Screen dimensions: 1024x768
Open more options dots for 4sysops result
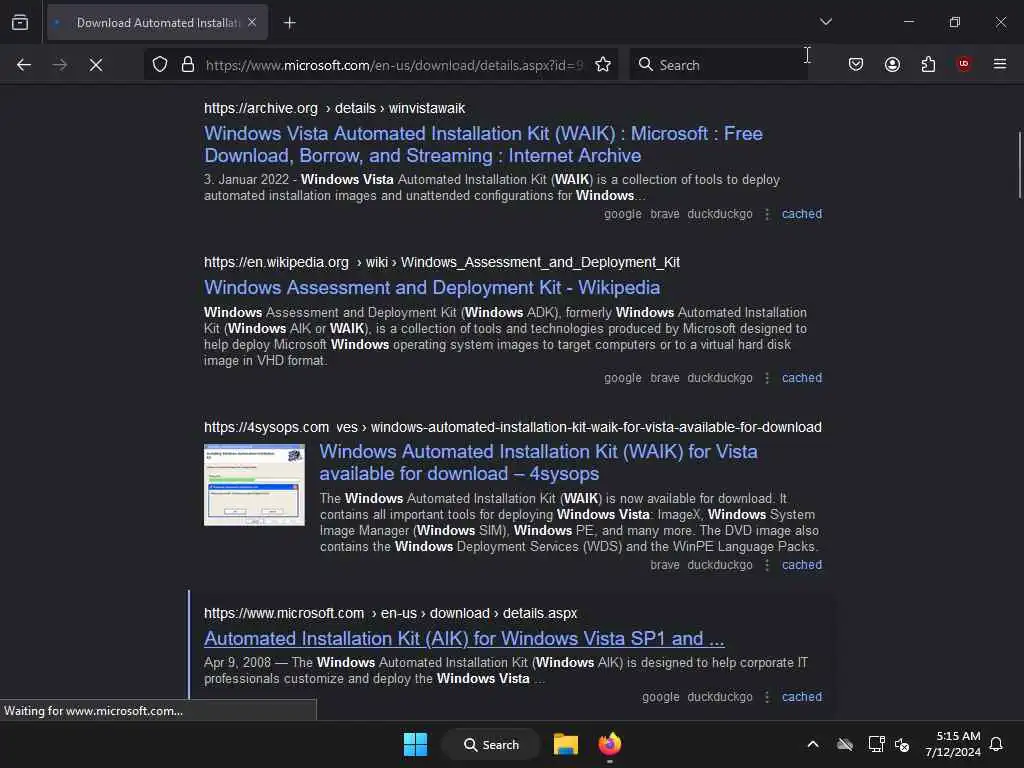point(767,565)
